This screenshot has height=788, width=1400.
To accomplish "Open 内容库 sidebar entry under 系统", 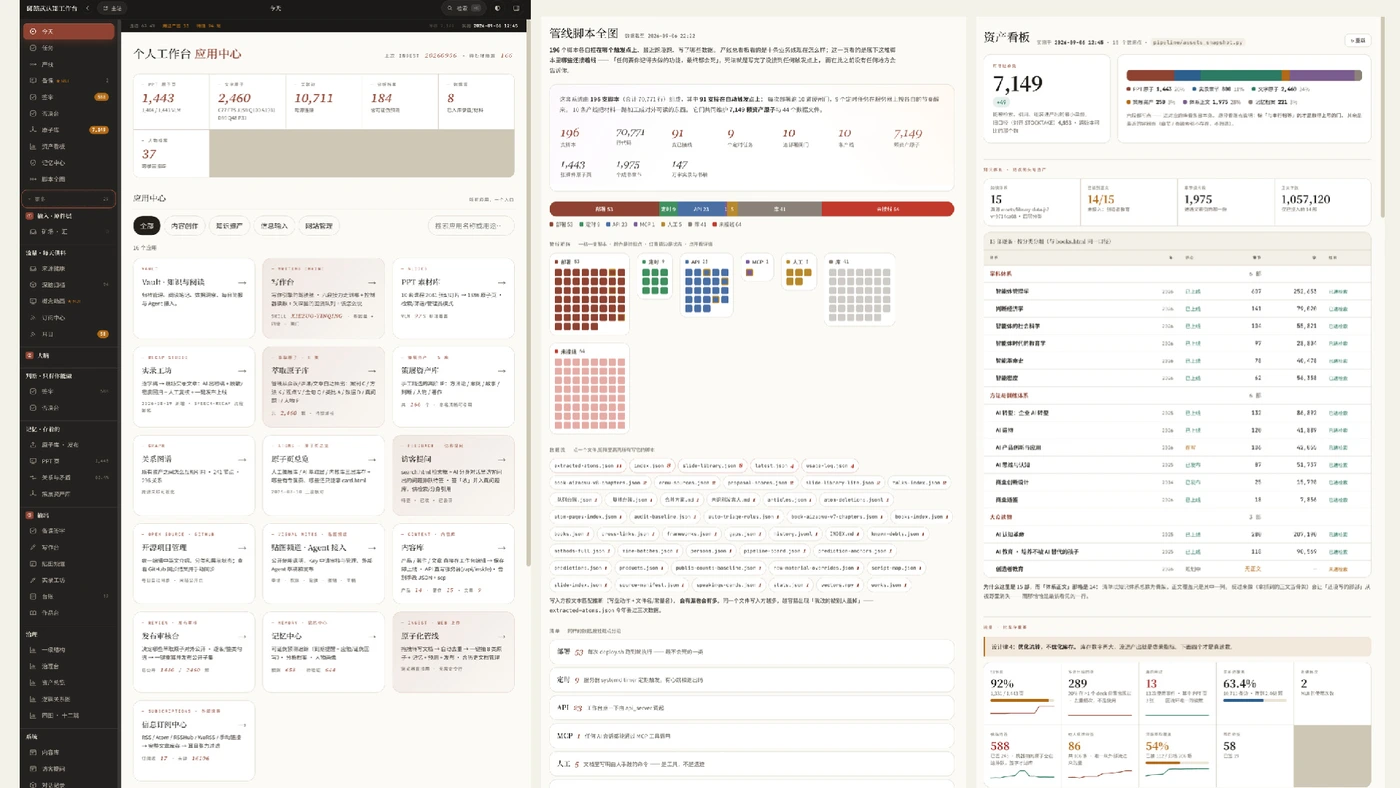I will tap(51, 752).
